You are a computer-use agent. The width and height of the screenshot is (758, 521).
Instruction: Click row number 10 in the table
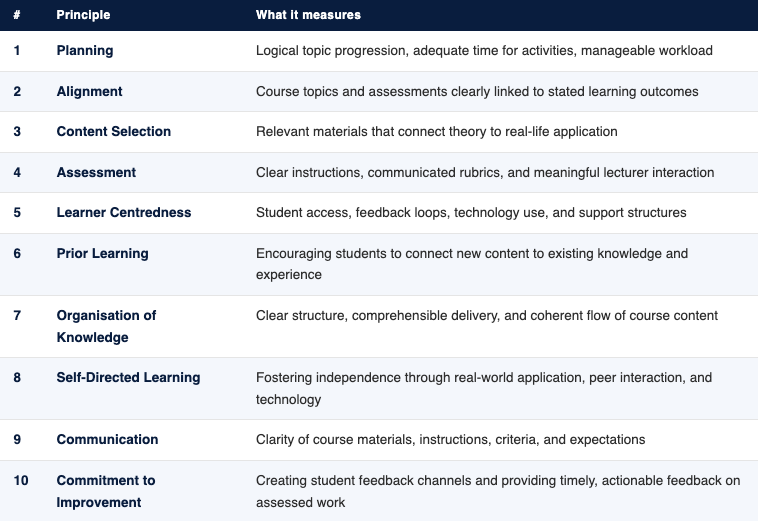(21, 480)
